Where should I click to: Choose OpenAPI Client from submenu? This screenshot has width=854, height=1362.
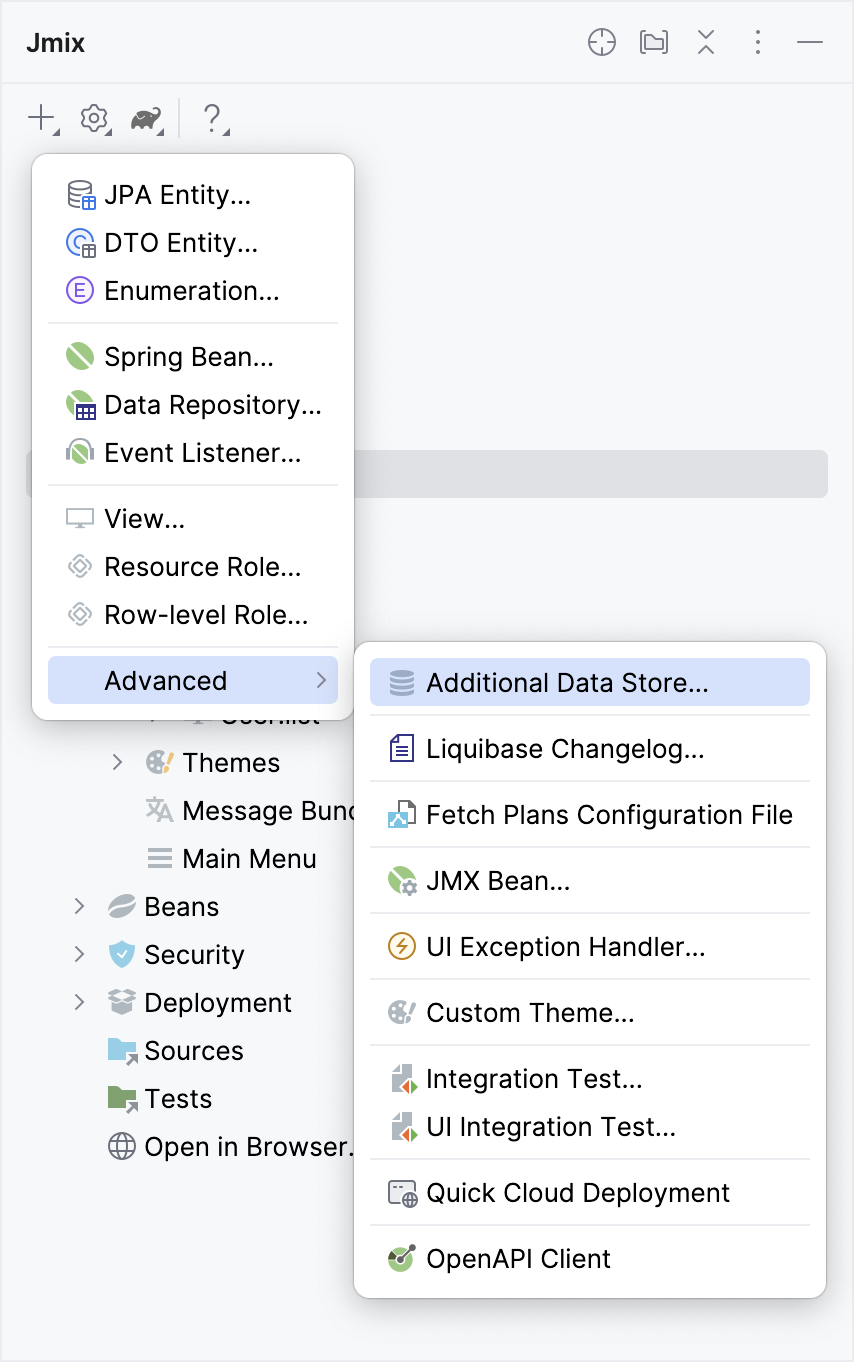point(518,1259)
